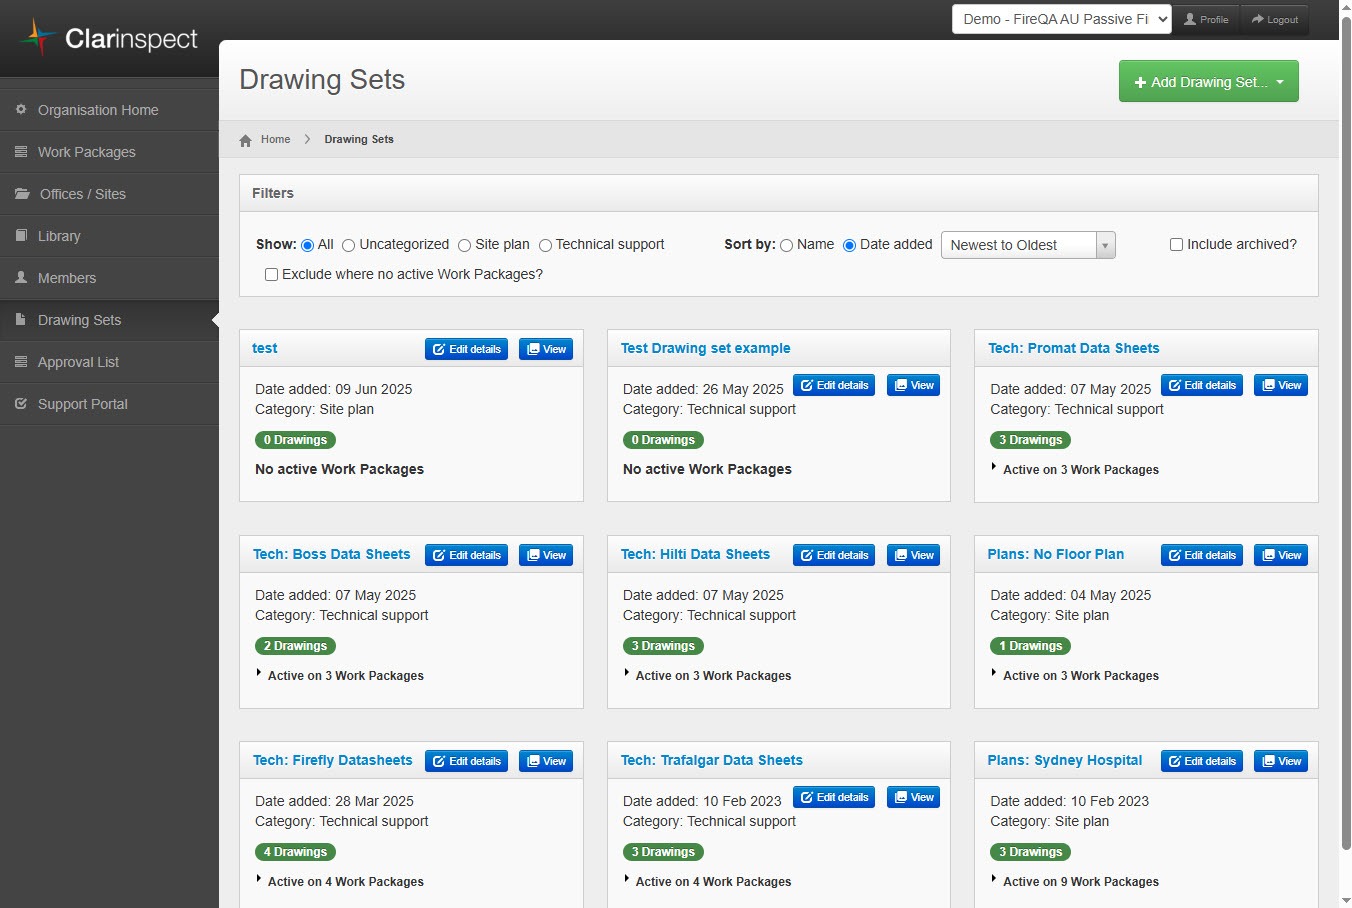Enable the Include archived checkbox
This screenshot has width=1352, height=908.
click(1176, 245)
